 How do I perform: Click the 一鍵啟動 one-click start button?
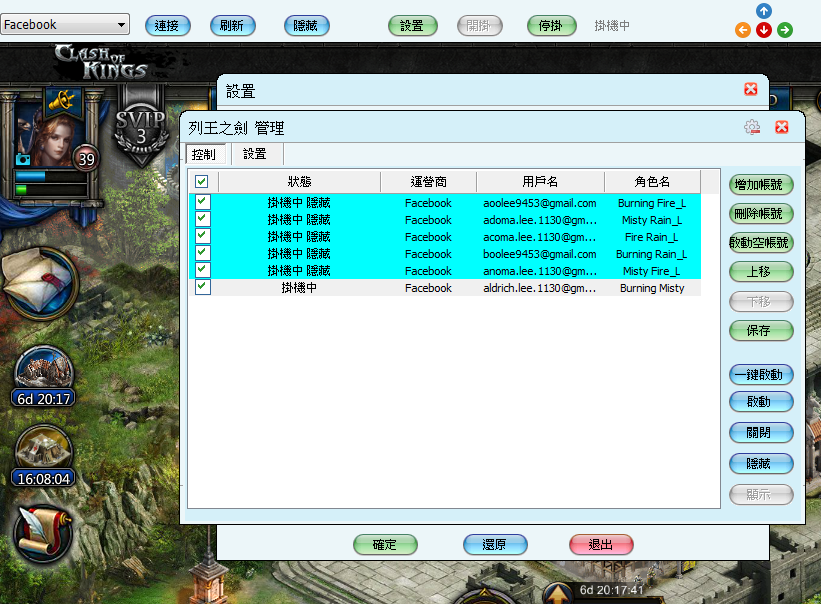[x=761, y=375]
